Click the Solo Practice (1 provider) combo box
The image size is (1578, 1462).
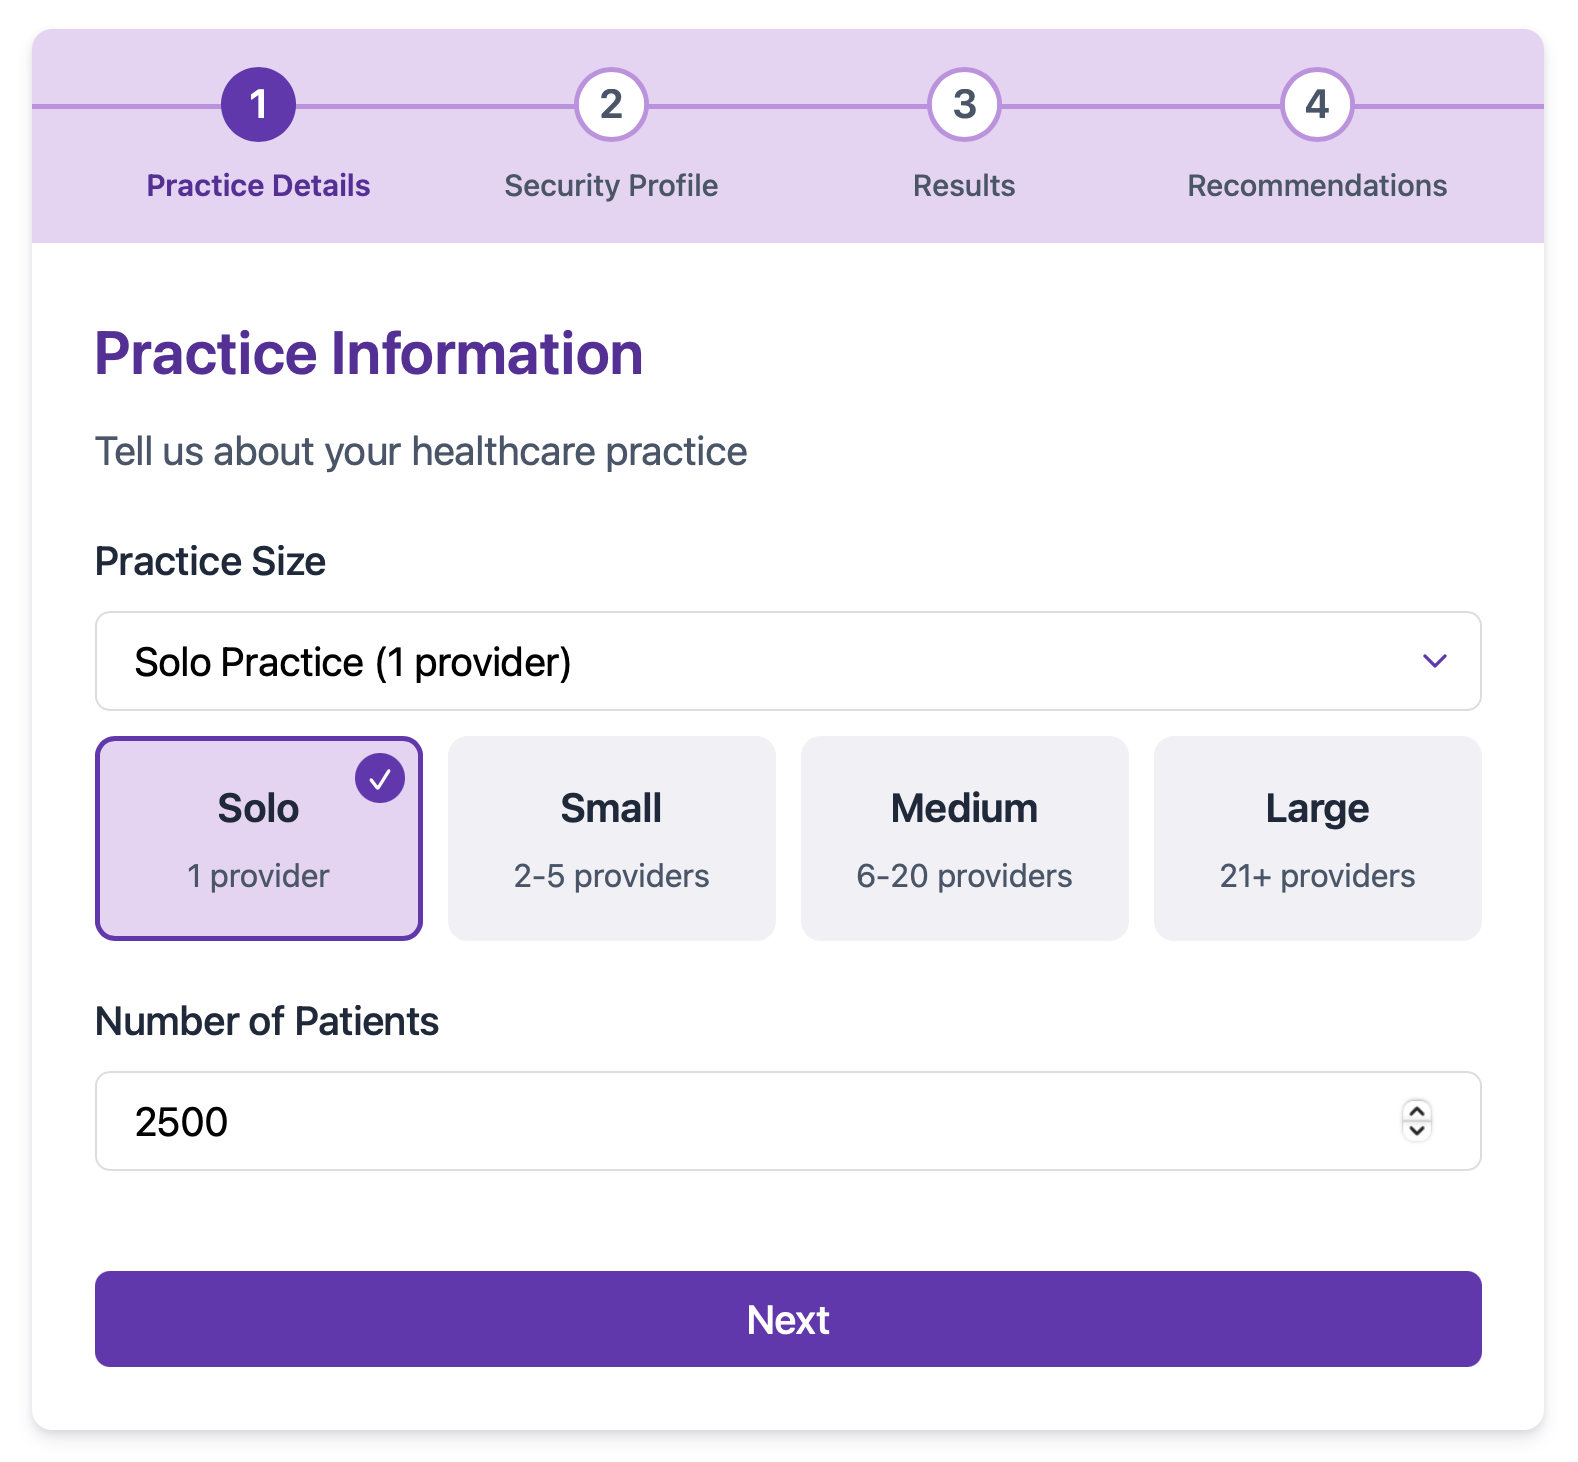(x=788, y=661)
